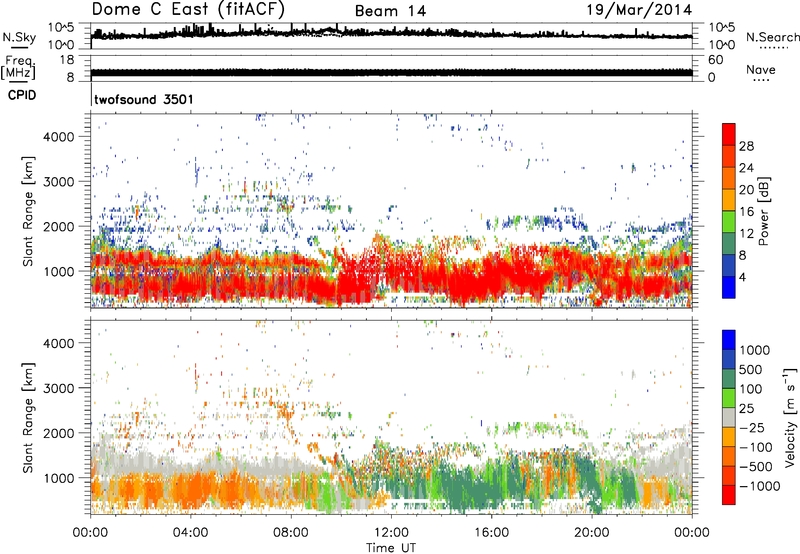
Task: Click the '4000' tick on power panel axis
Action: pos(59,137)
